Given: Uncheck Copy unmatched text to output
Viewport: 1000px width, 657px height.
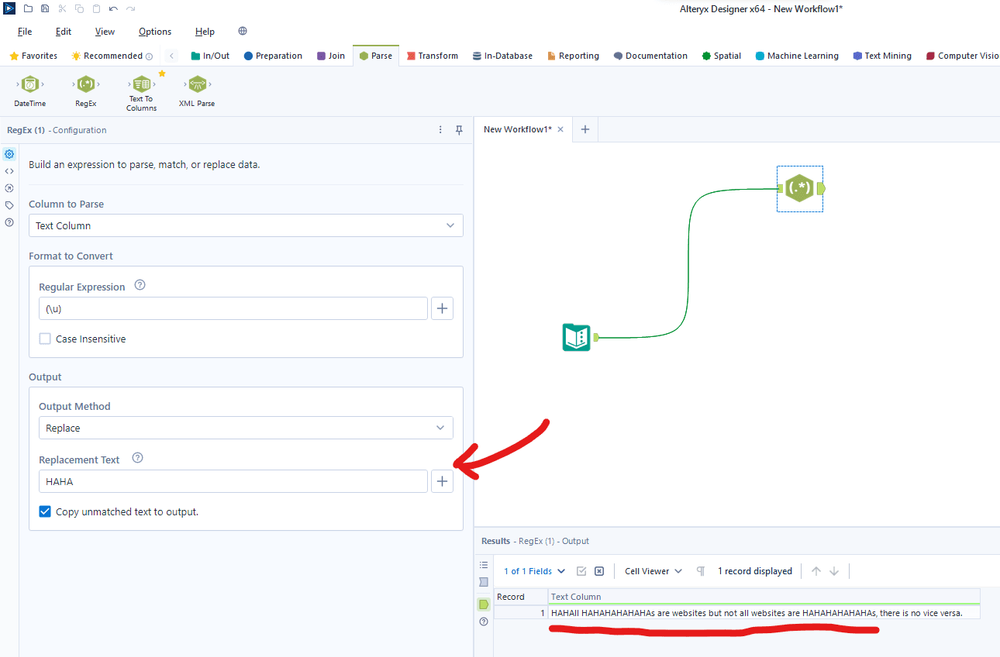Looking at the screenshot, I should 45,512.
